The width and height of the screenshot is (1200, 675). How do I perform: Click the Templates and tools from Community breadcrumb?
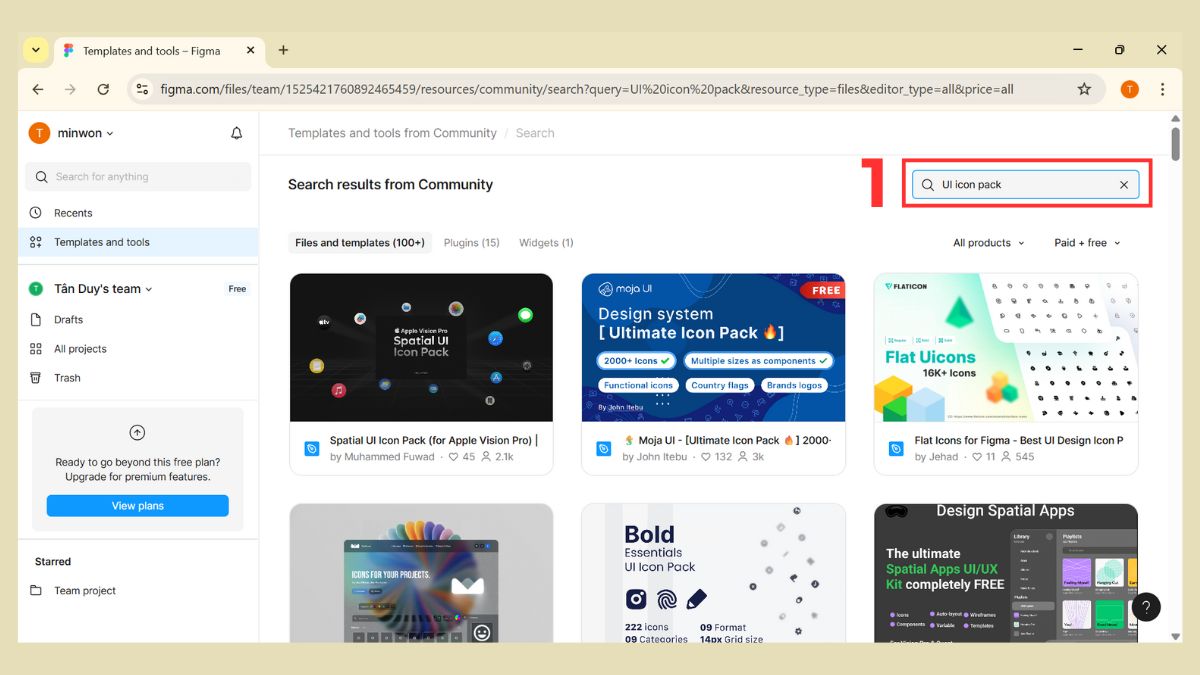coord(392,133)
